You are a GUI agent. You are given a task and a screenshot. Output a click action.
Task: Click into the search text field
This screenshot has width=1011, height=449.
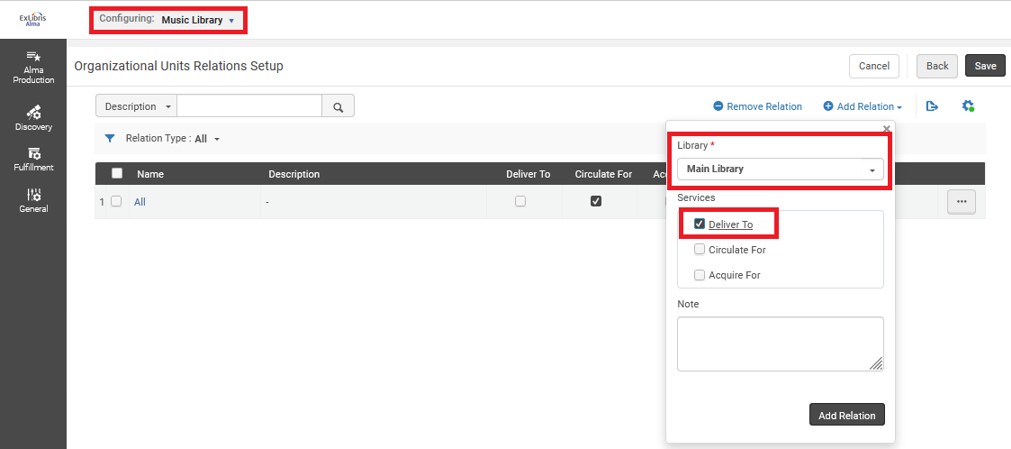(249, 106)
